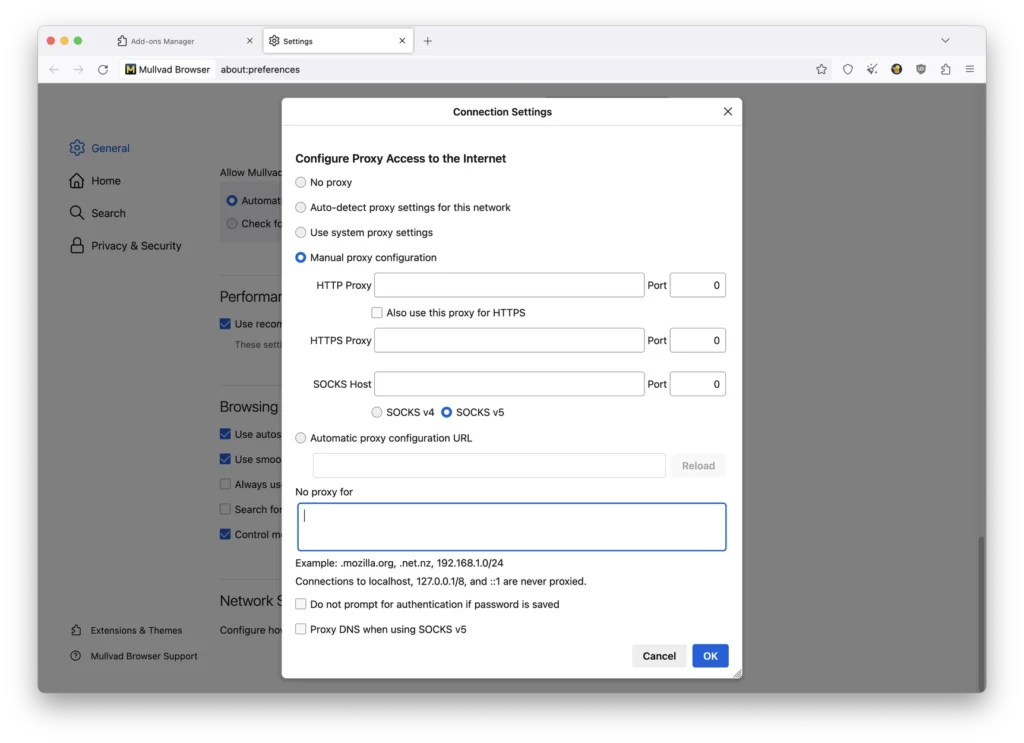
Task: Click the HTTPS Proxy address field
Action: click(509, 340)
